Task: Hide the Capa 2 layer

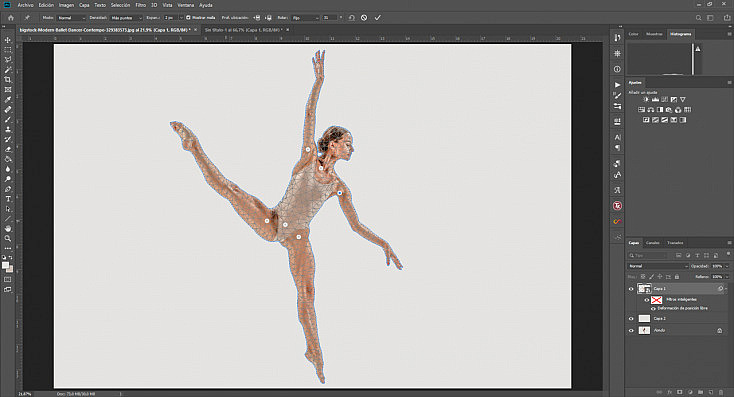Action: tap(631, 319)
